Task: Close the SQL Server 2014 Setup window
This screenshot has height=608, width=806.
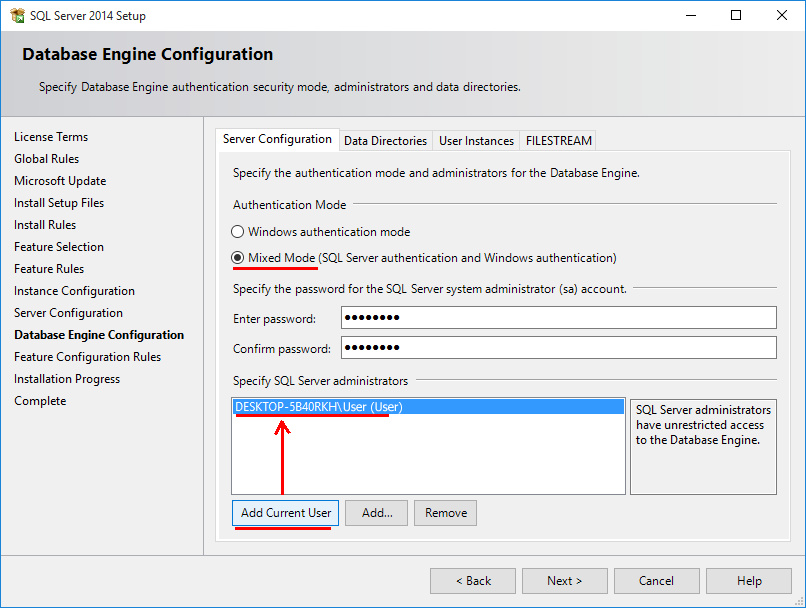Action: [x=782, y=15]
